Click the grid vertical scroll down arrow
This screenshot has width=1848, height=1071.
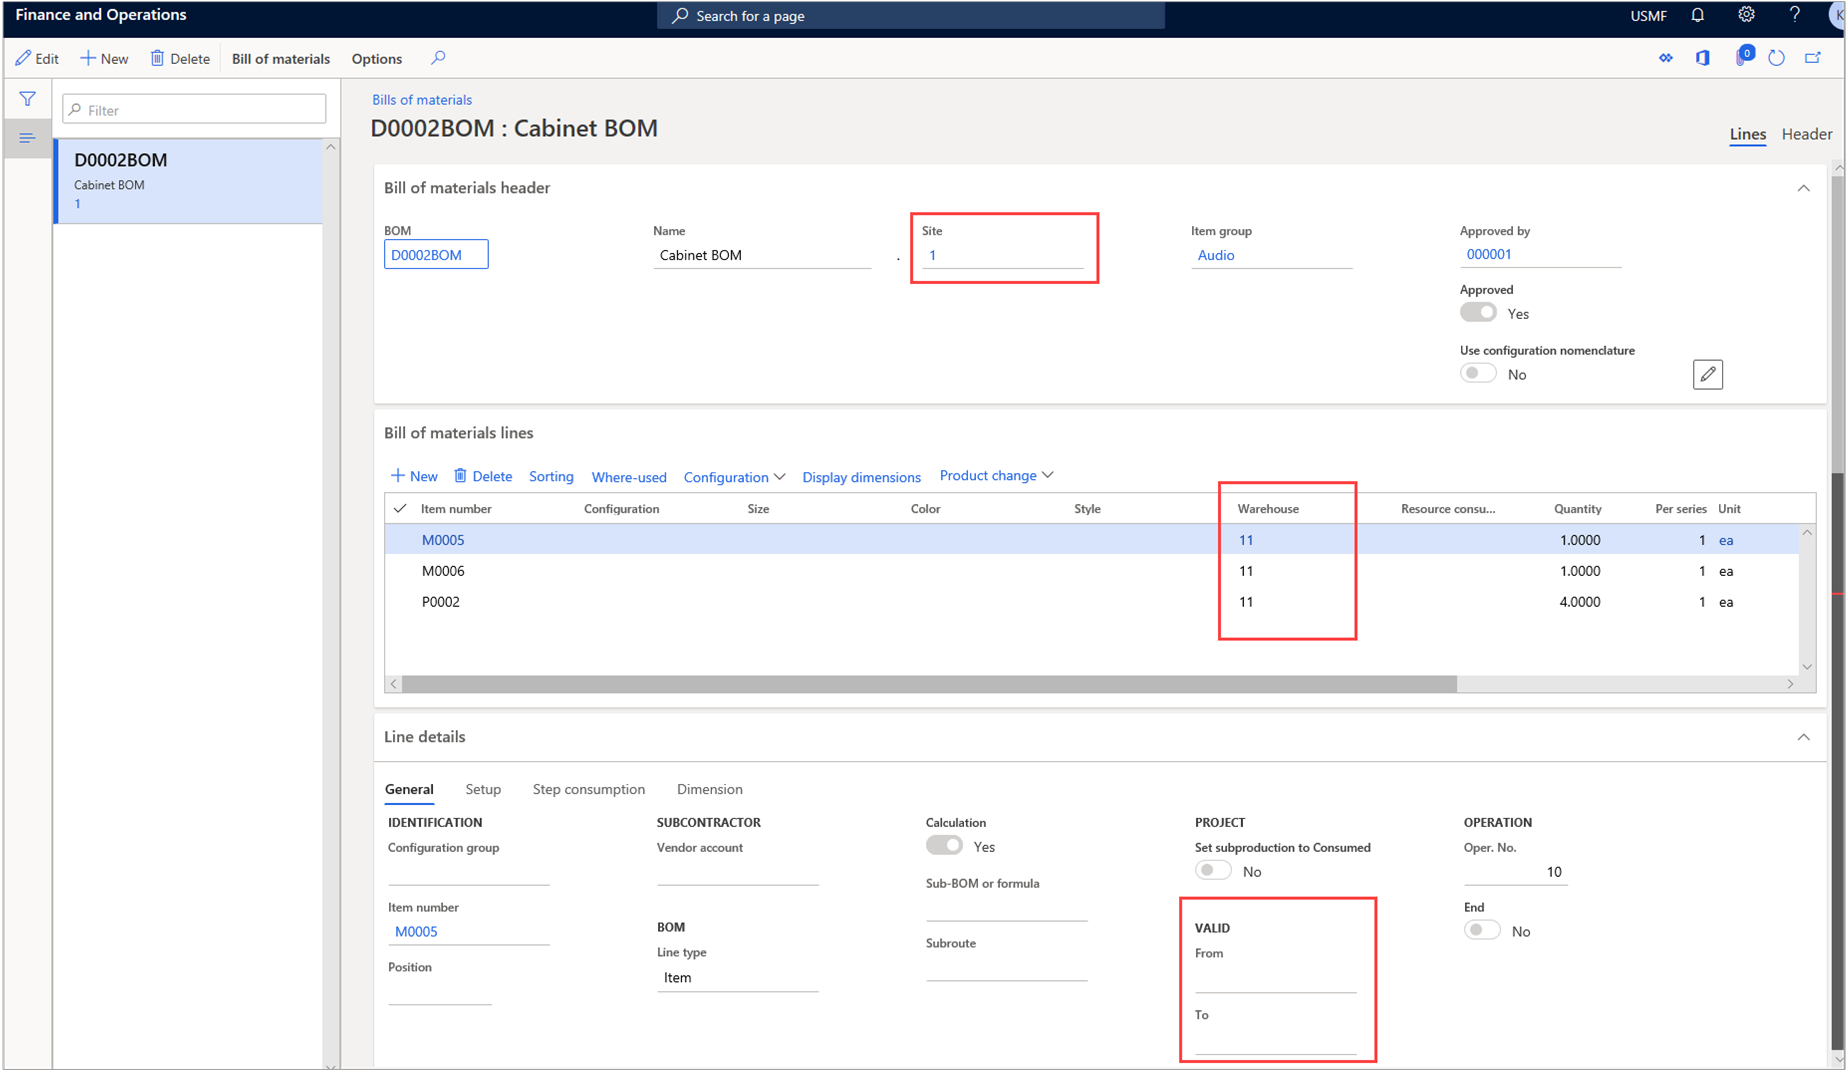coord(1807,667)
